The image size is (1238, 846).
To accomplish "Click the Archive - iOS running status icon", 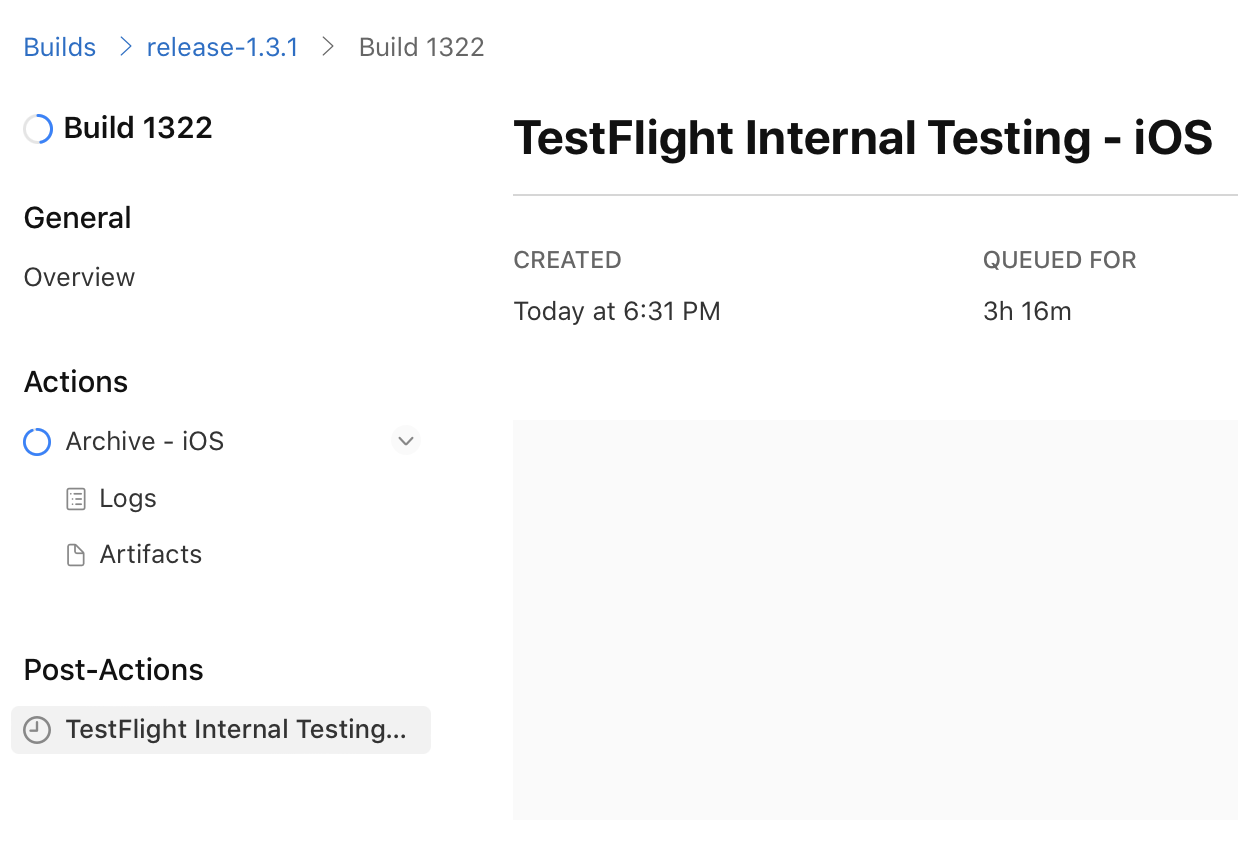I will (x=37, y=442).
